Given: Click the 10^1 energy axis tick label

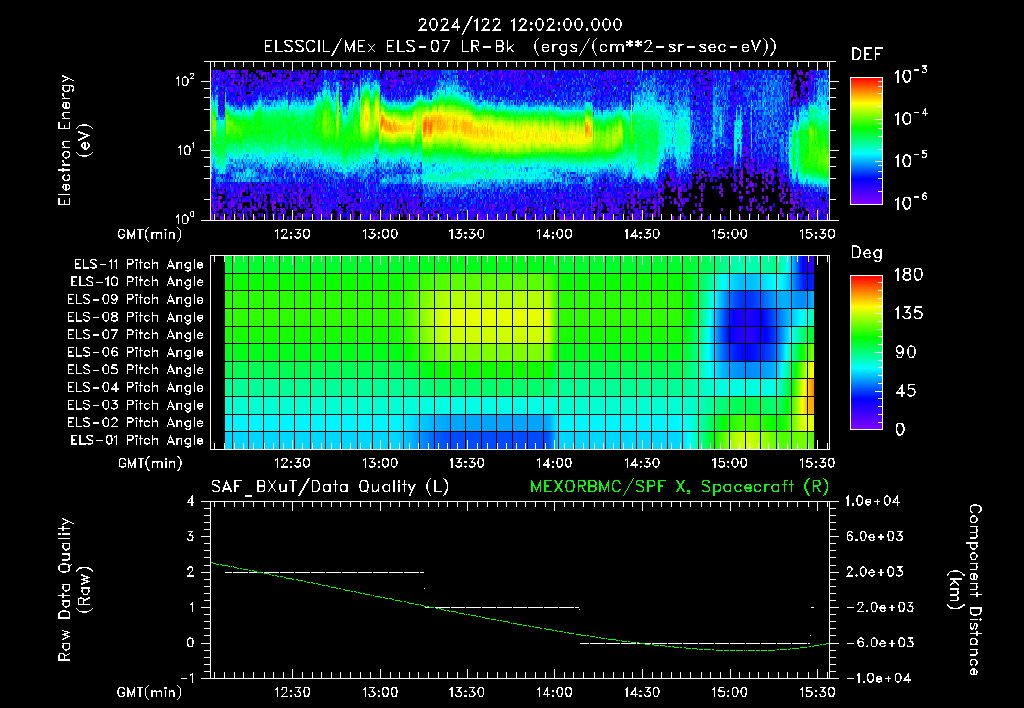Looking at the screenshot, I should (x=185, y=150).
